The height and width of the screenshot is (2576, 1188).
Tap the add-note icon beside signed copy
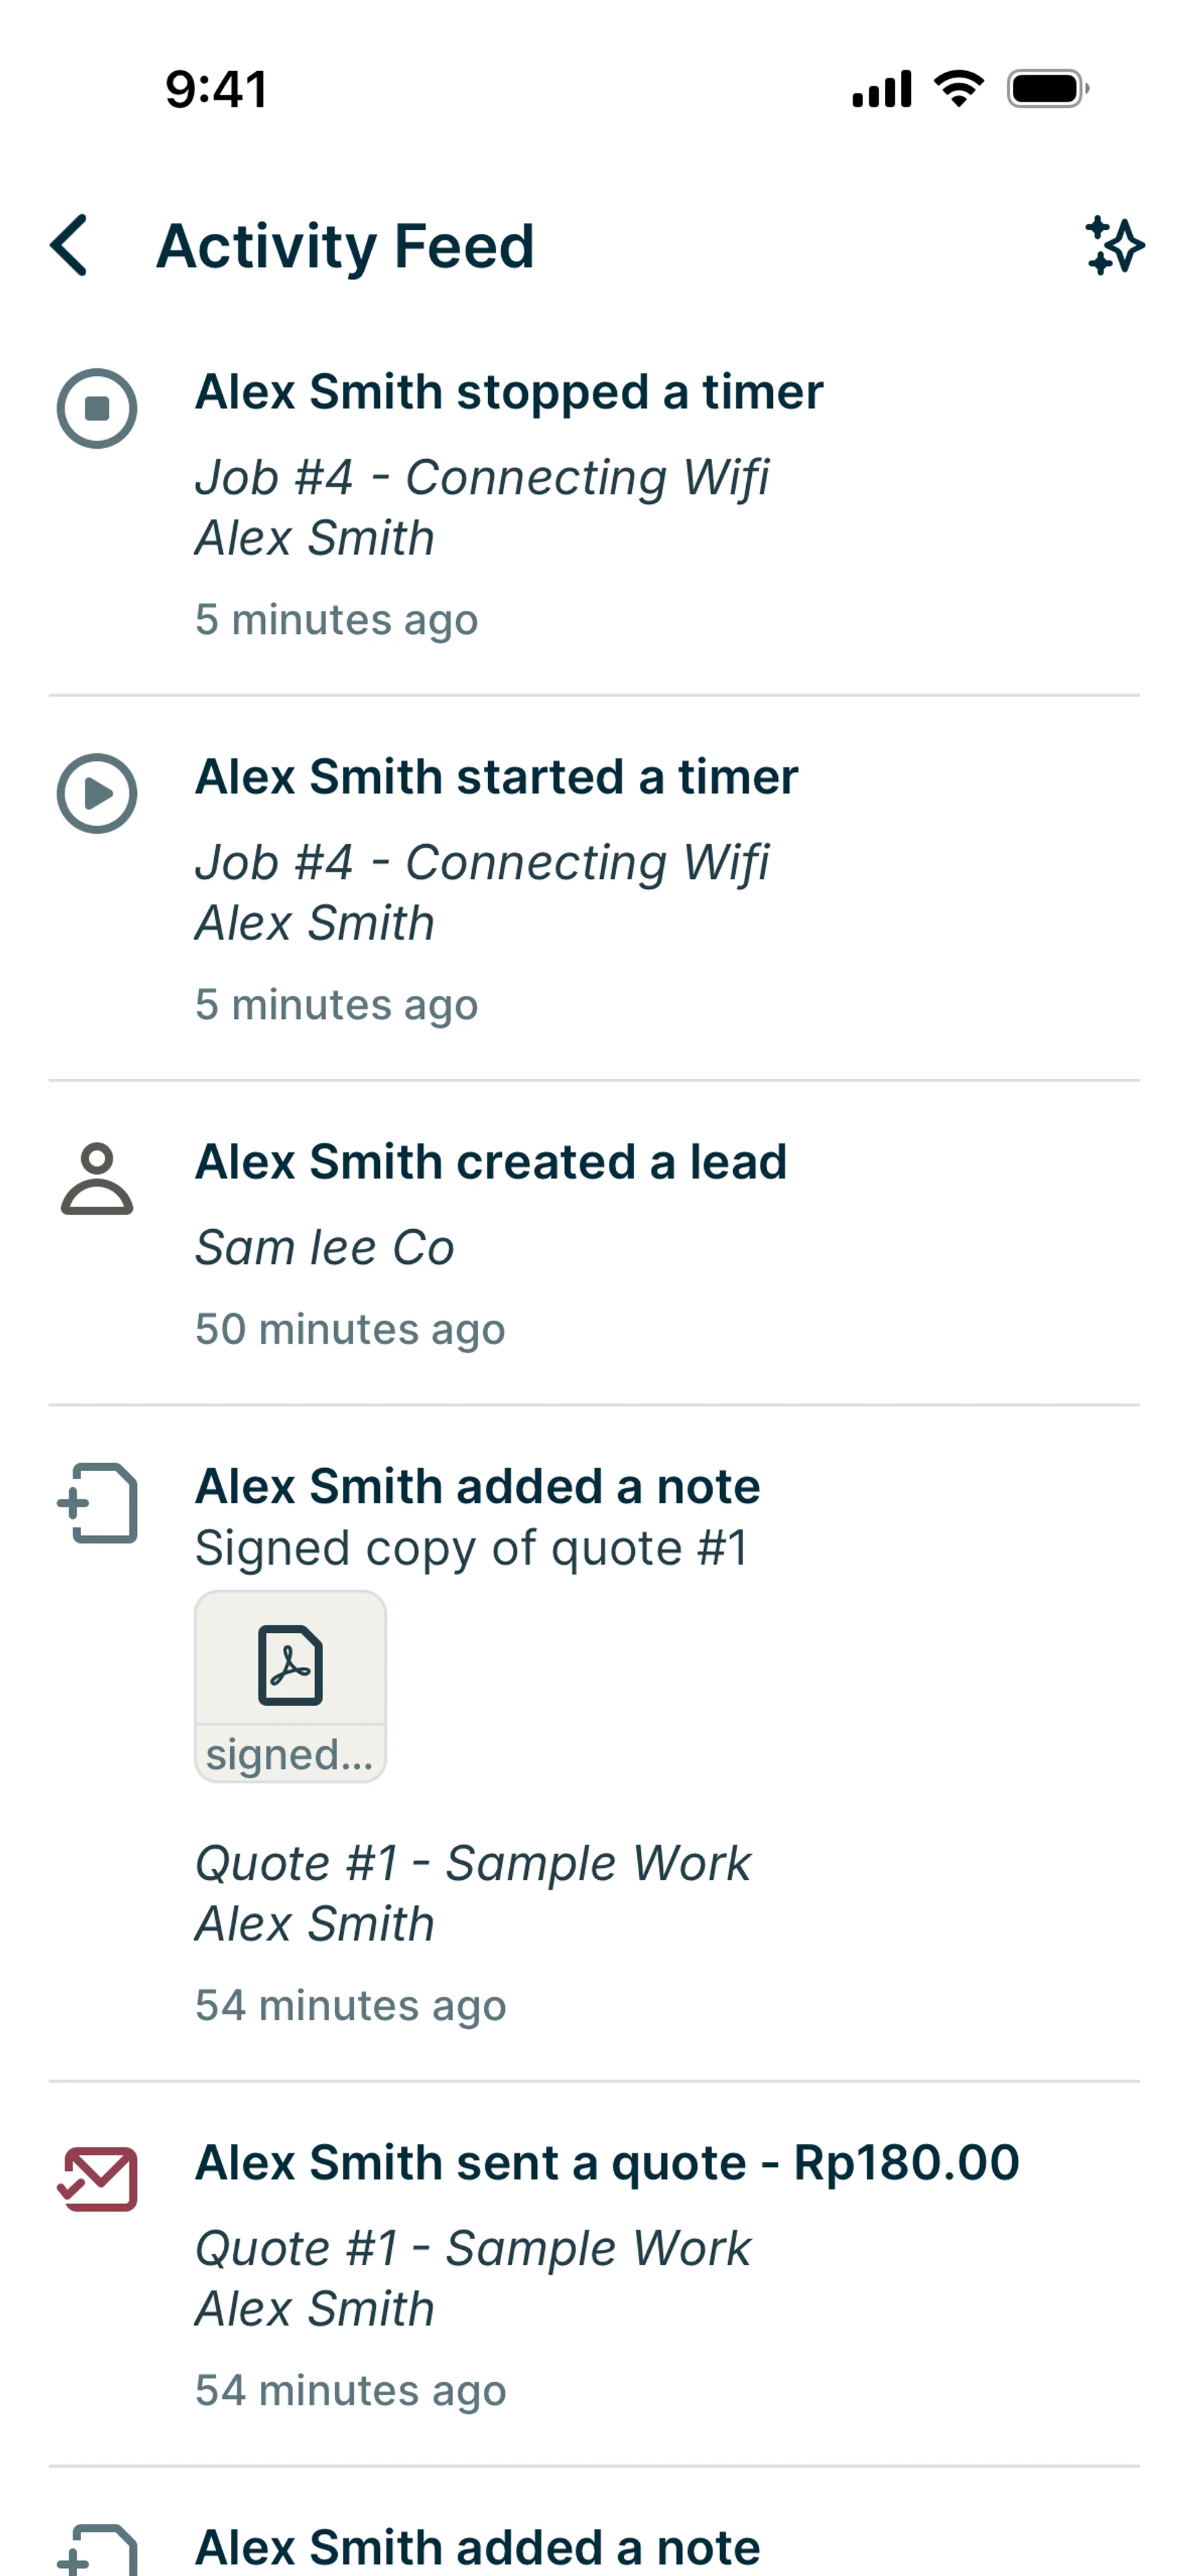click(97, 1503)
